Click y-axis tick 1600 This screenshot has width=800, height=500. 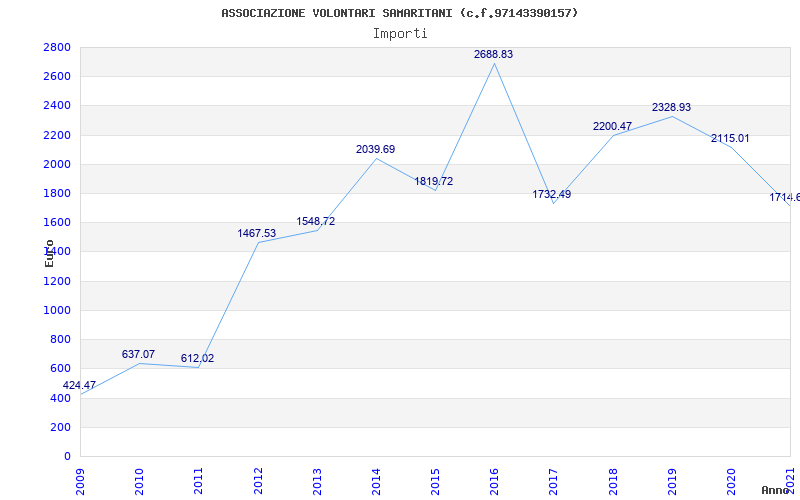click(x=57, y=222)
